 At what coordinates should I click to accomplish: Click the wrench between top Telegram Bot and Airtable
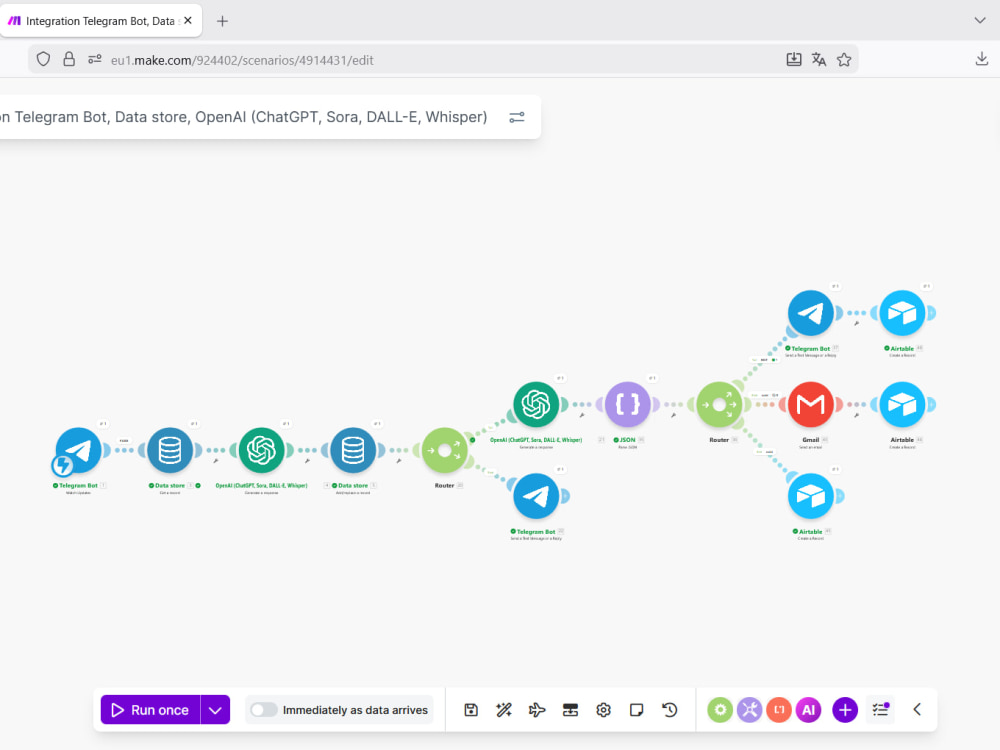(x=857, y=323)
